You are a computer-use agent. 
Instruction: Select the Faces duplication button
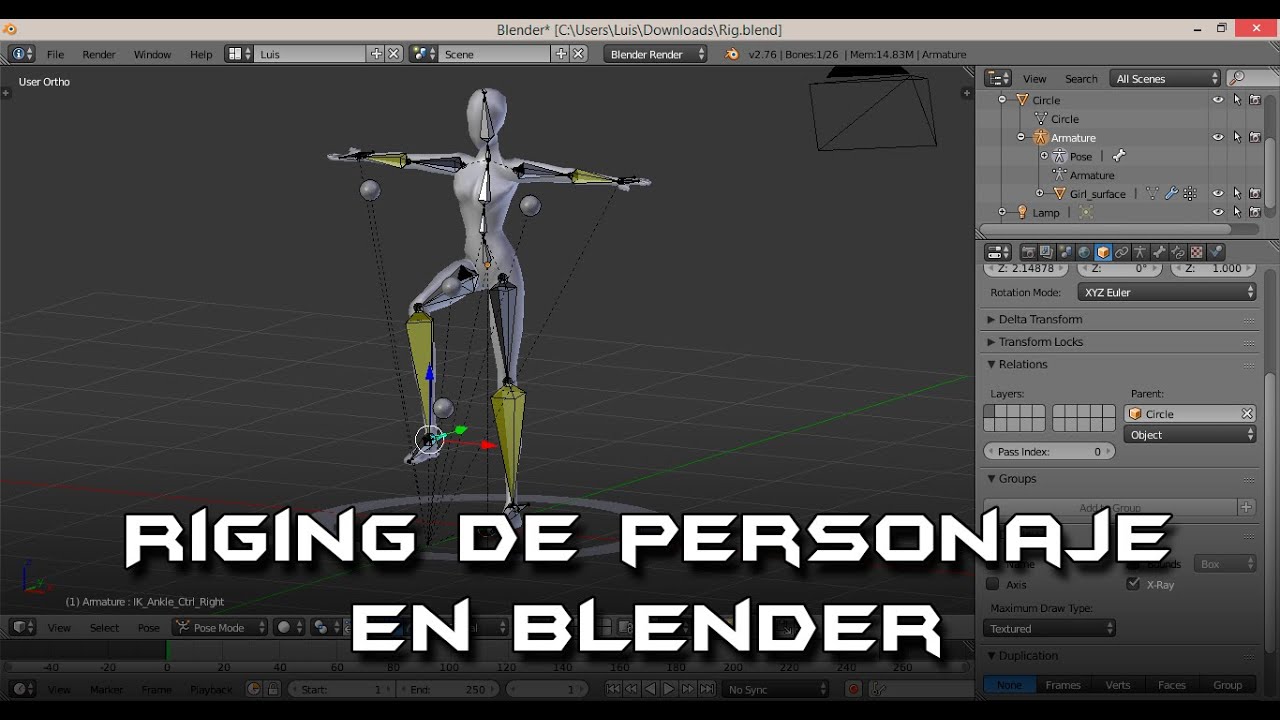(x=1172, y=685)
